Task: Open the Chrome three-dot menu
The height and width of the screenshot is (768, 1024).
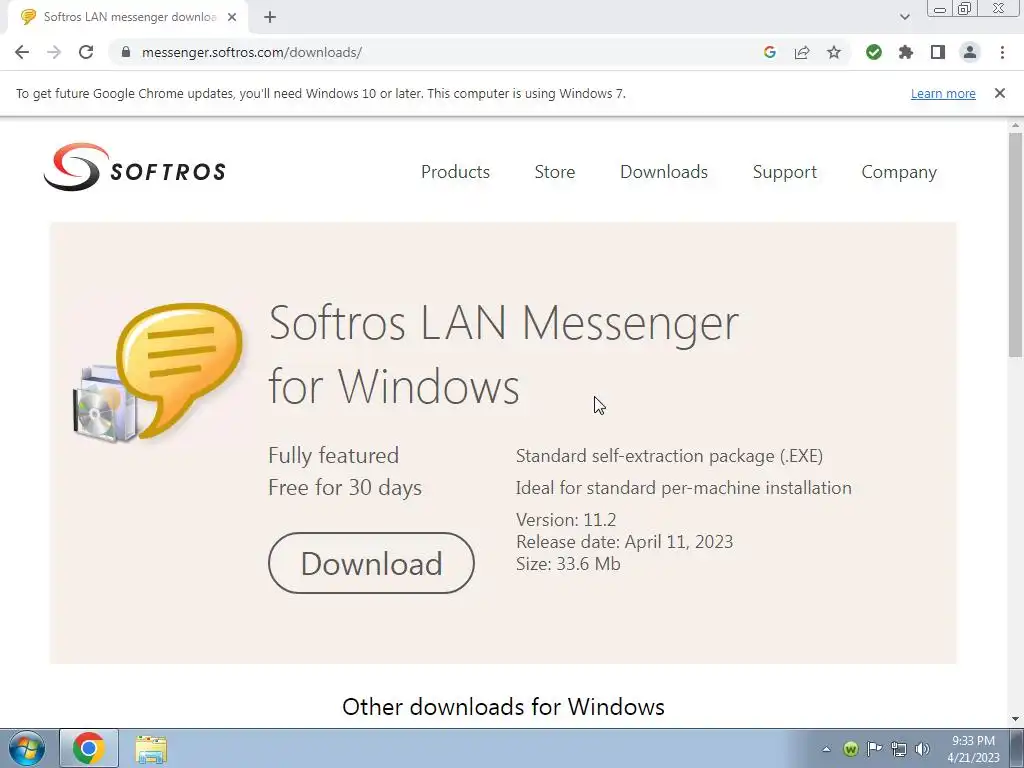Action: coord(1002,52)
